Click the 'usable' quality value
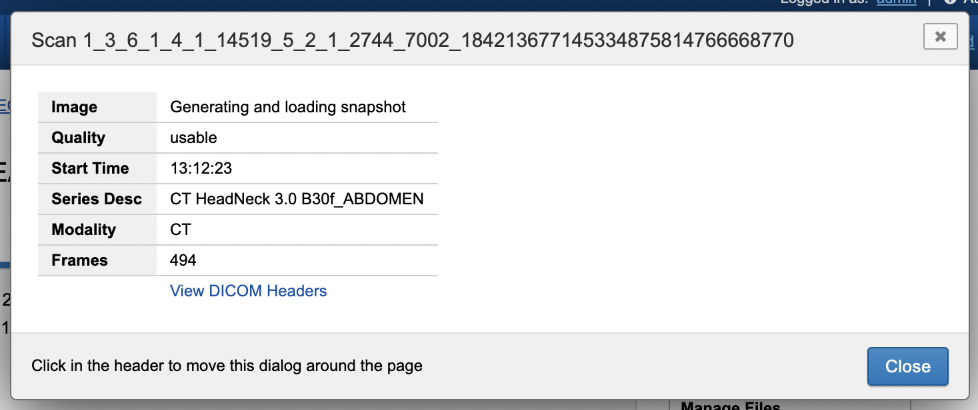The height and width of the screenshot is (410, 978). click(x=194, y=138)
